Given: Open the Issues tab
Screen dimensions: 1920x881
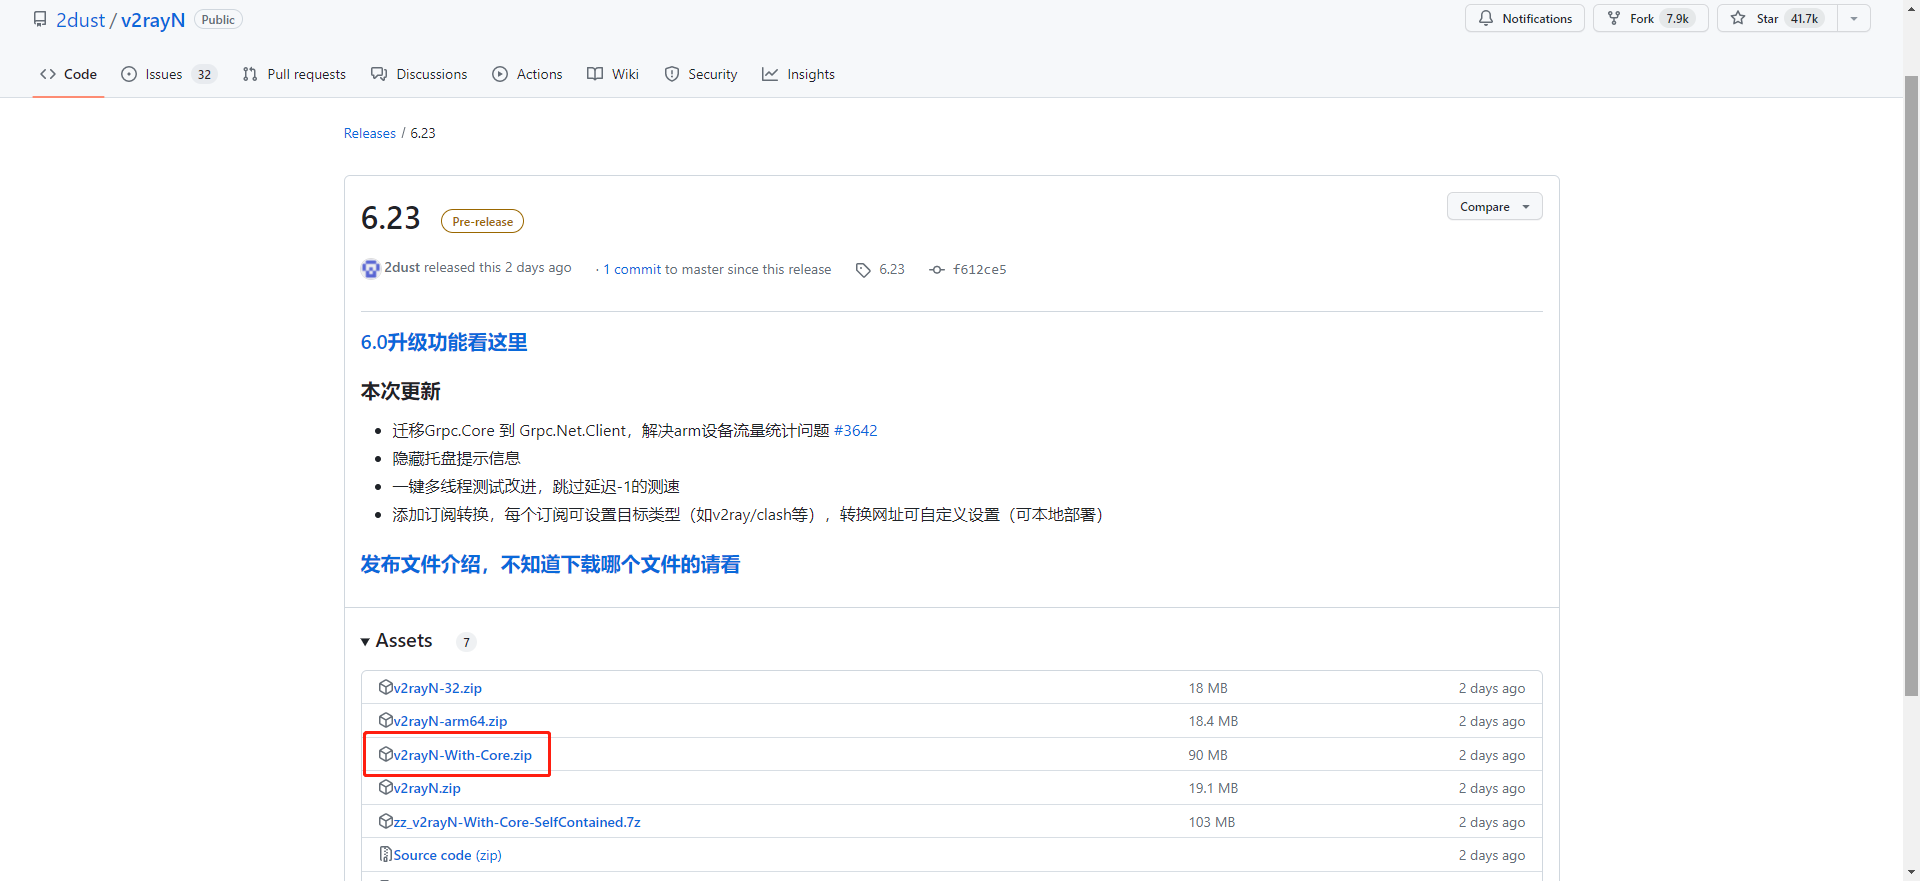Looking at the screenshot, I should point(168,74).
